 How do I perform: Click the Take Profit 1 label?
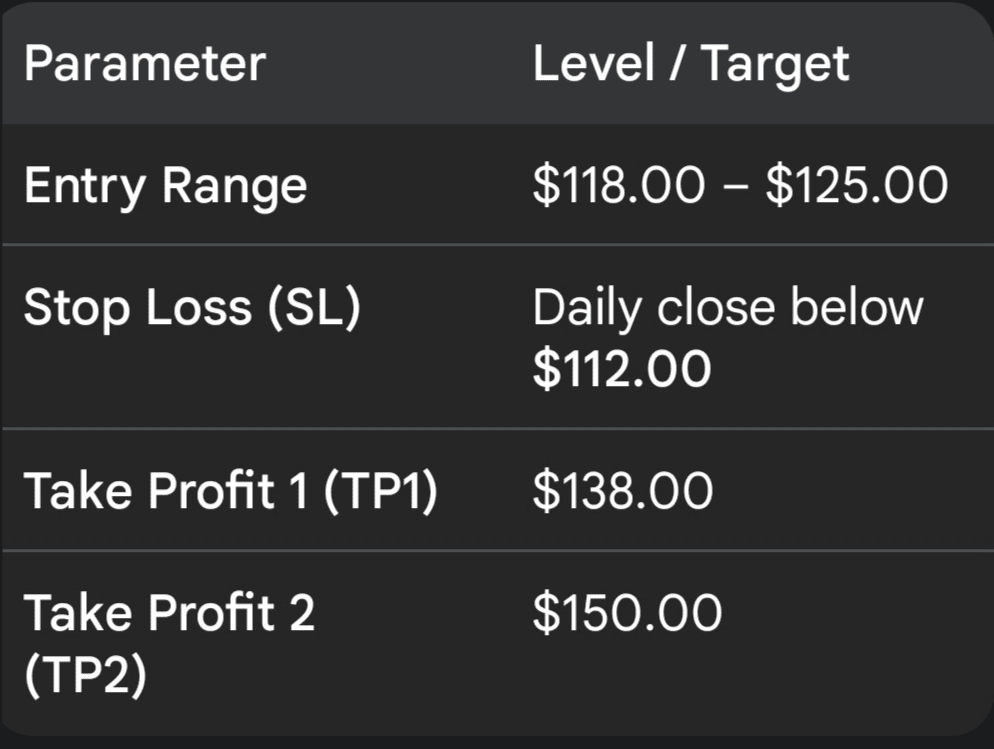pos(165,492)
